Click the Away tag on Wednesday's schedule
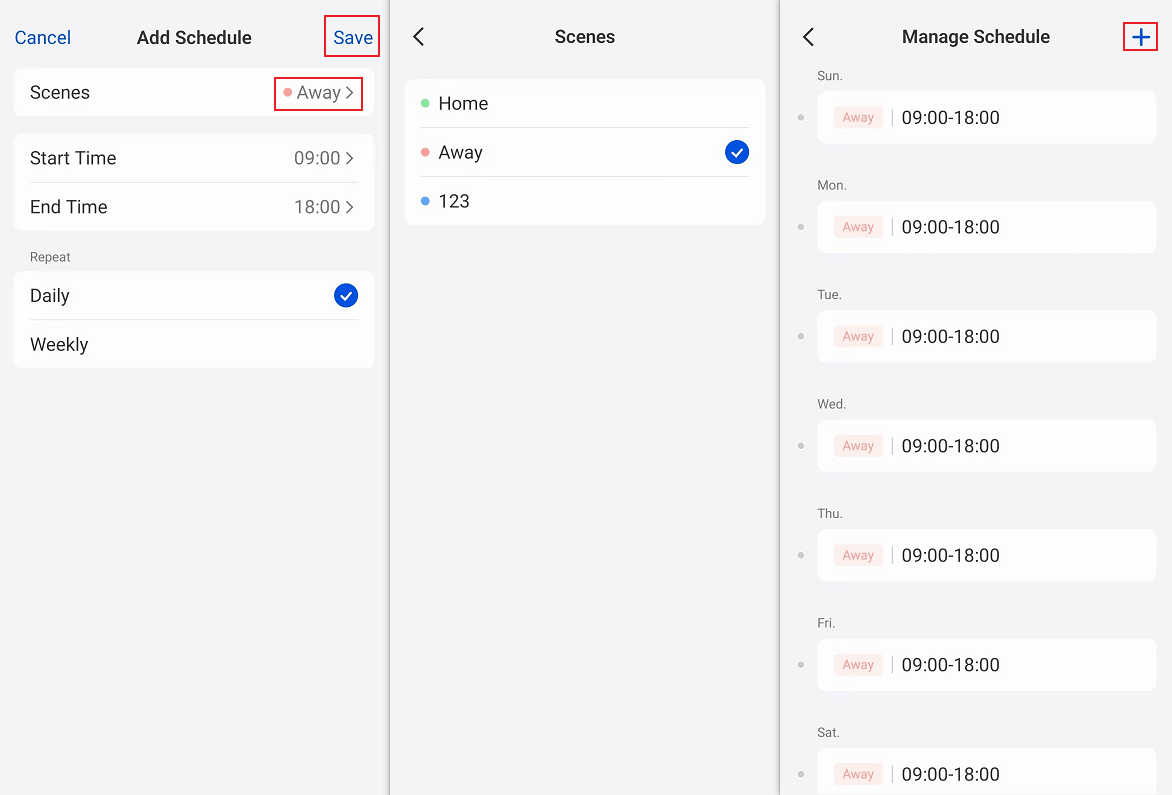 (858, 446)
